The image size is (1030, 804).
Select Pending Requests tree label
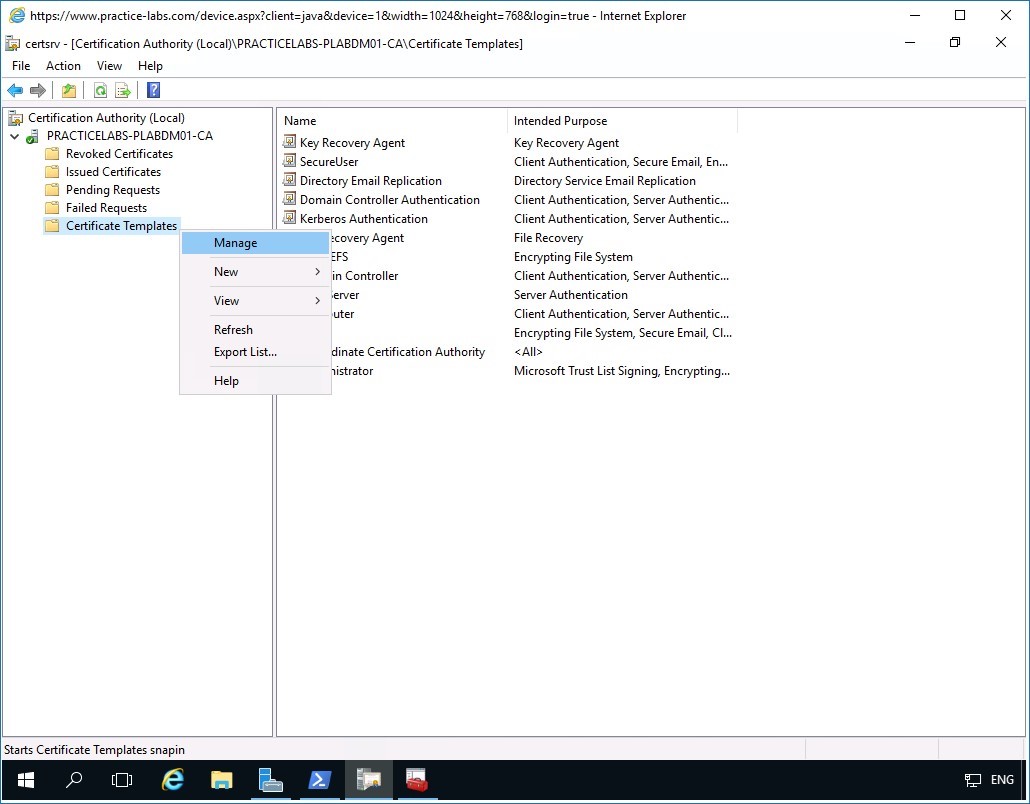(112, 190)
